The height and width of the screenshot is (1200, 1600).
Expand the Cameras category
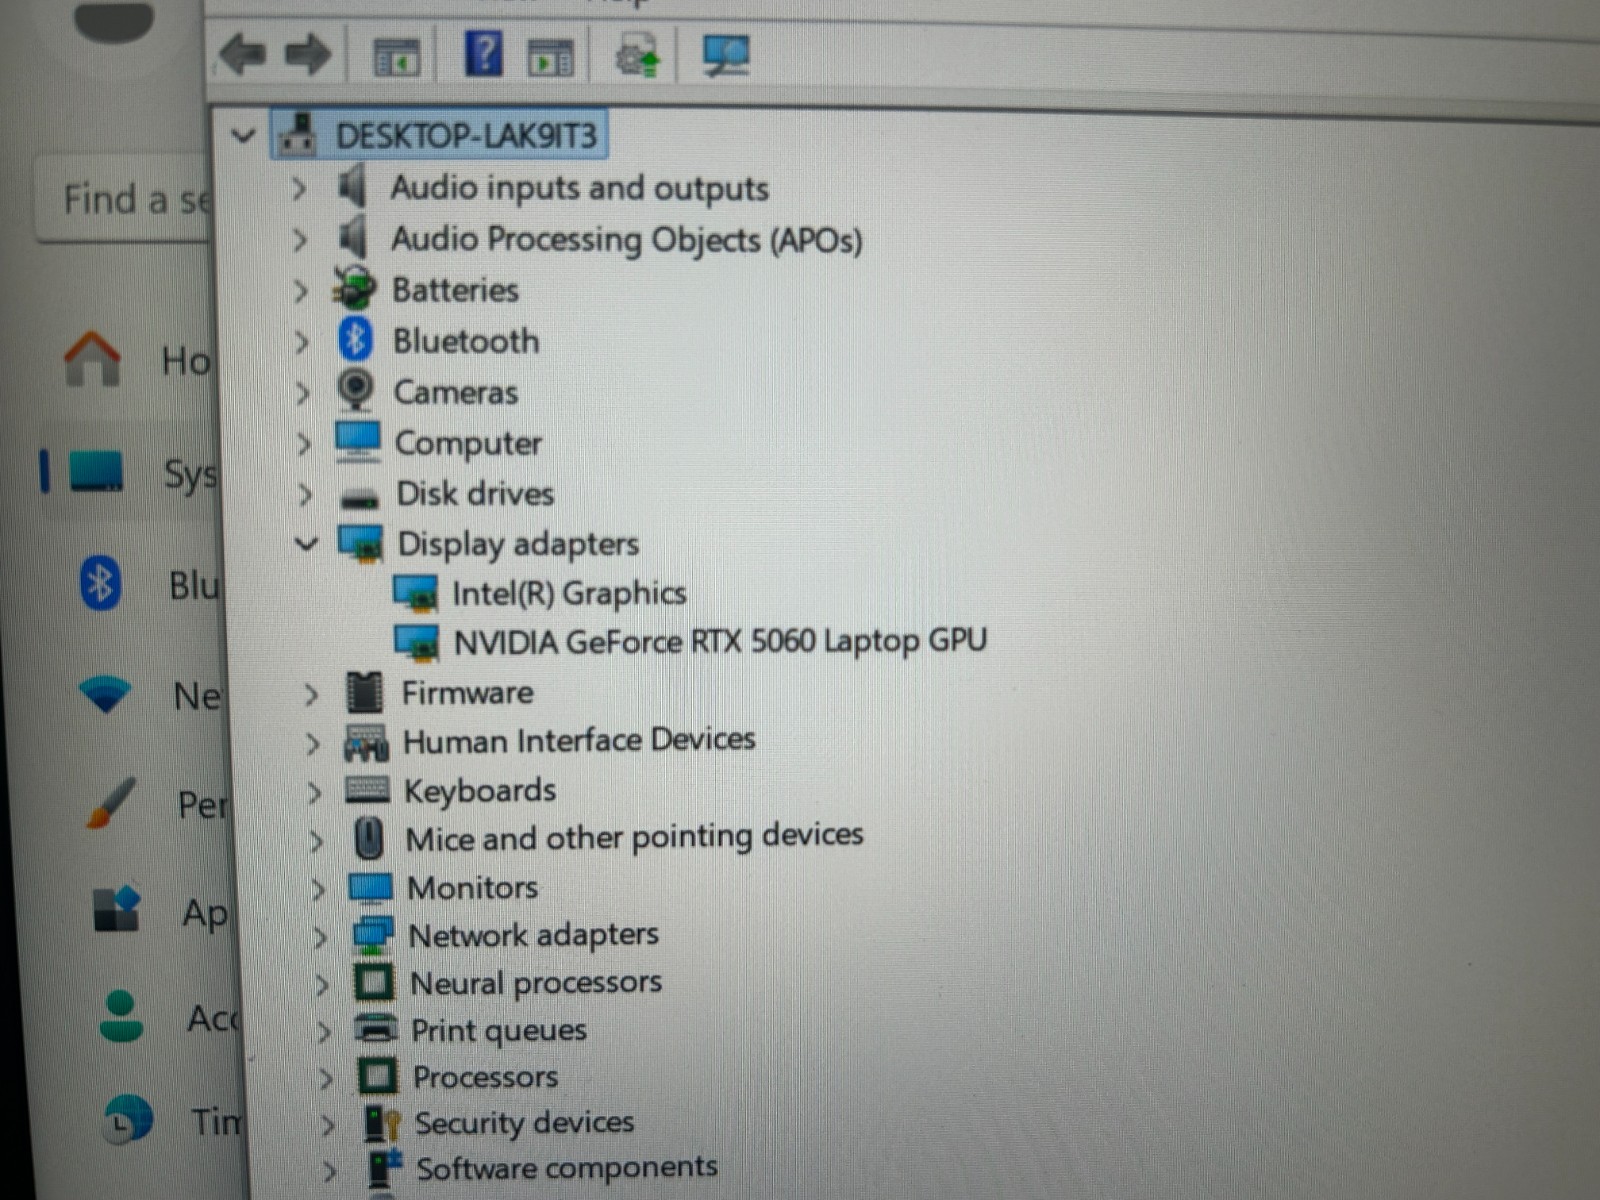click(302, 393)
